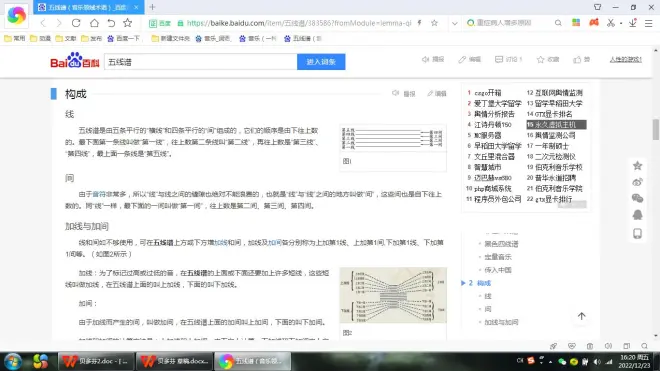660x371 pixels.
Task: Share via the Weibo icon in floating sidebar
Action: [637, 182]
